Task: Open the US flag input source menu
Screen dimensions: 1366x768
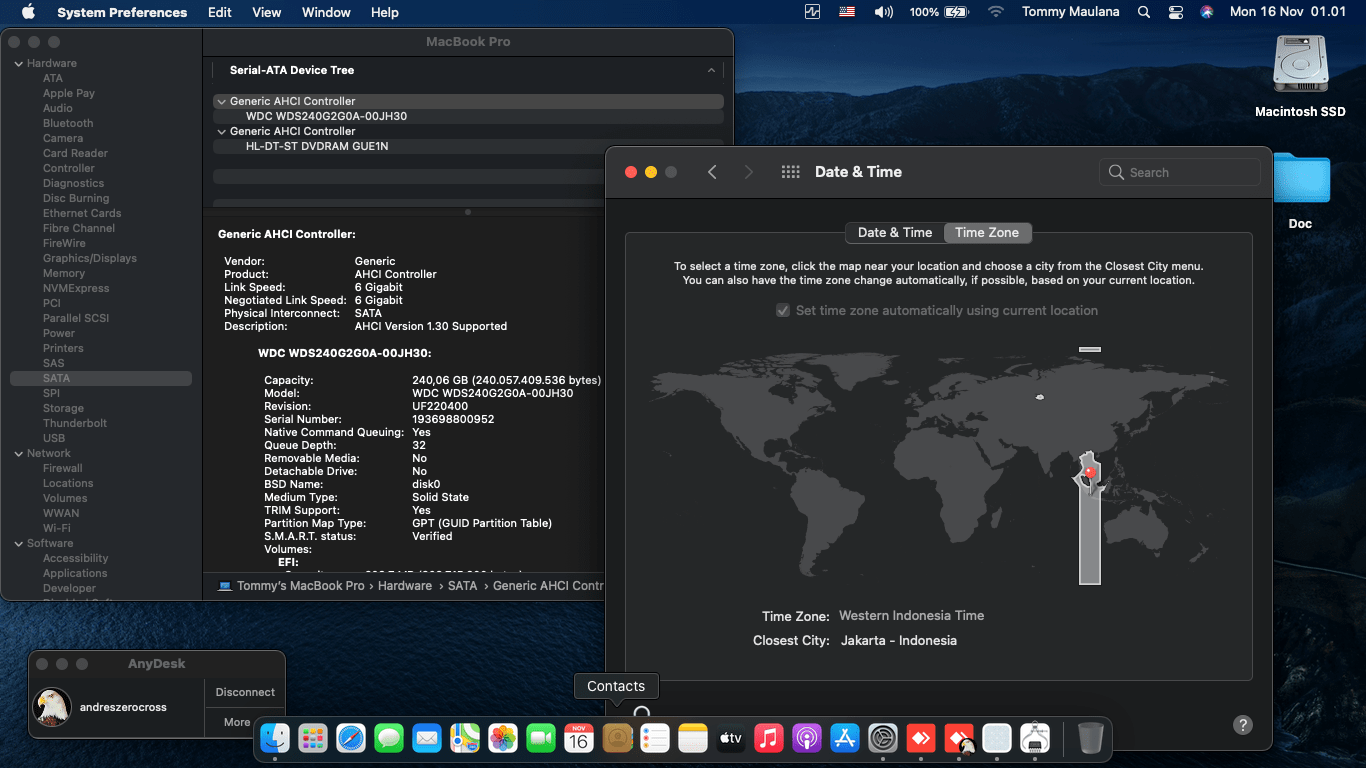Action: coord(848,12)
